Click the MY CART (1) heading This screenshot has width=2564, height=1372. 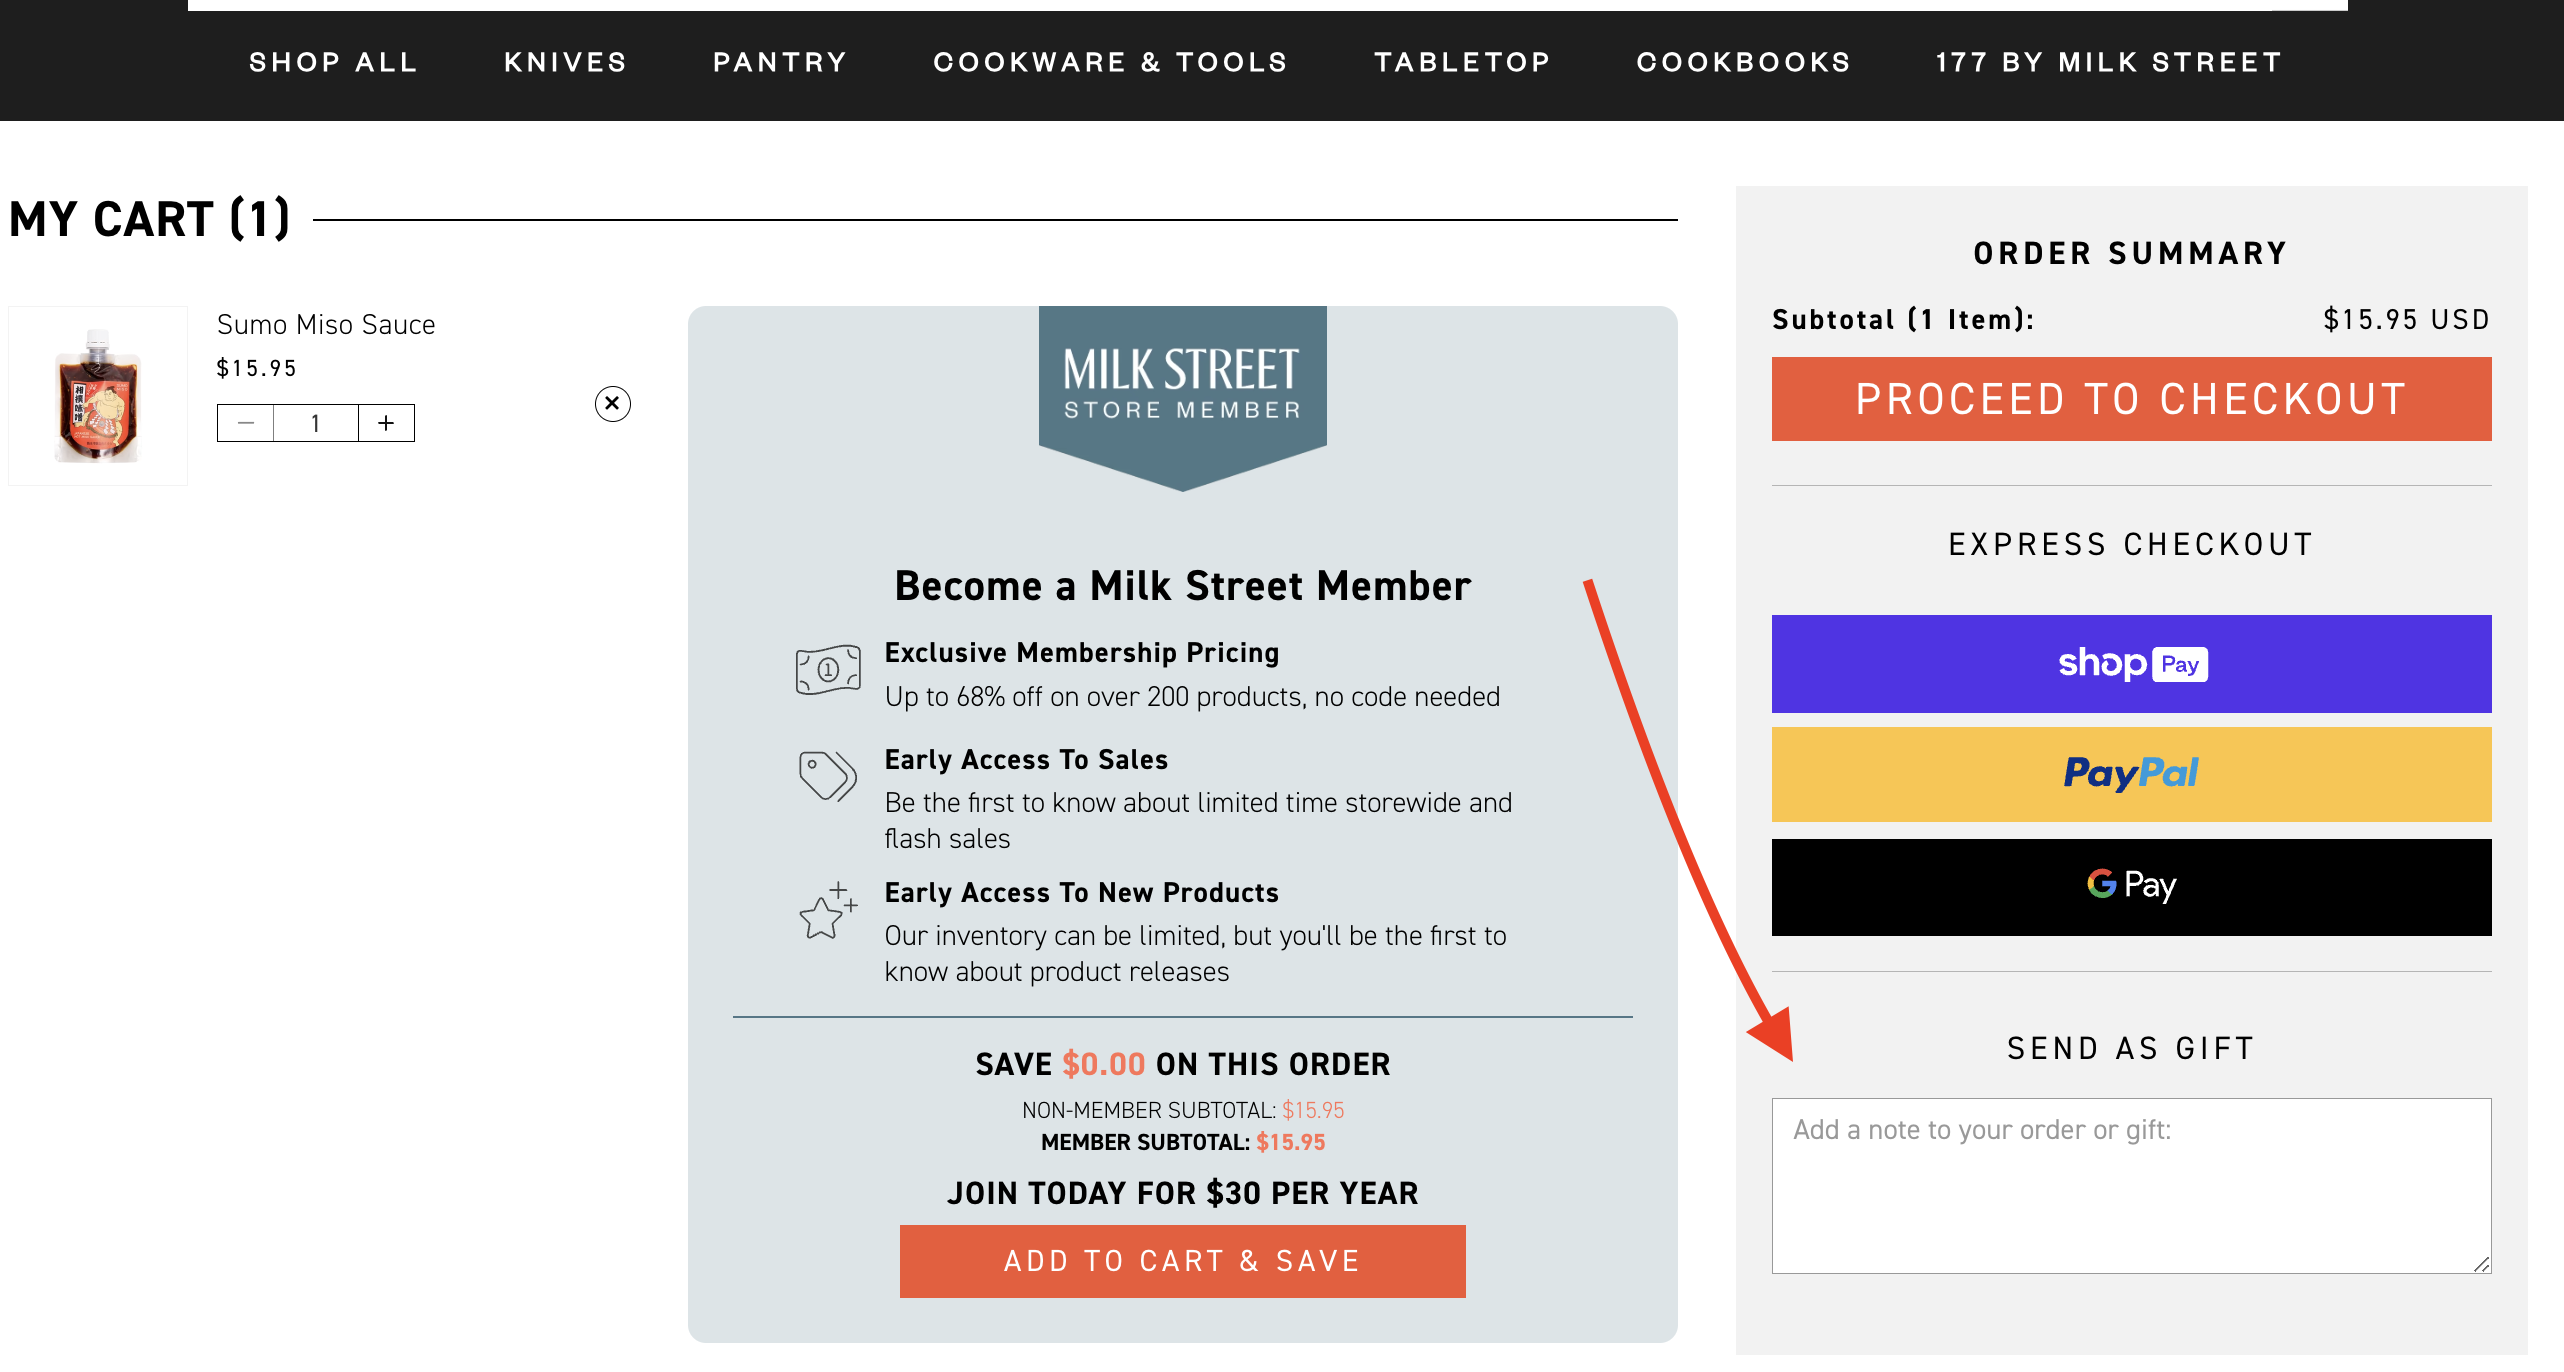click(x=150, y=219)
